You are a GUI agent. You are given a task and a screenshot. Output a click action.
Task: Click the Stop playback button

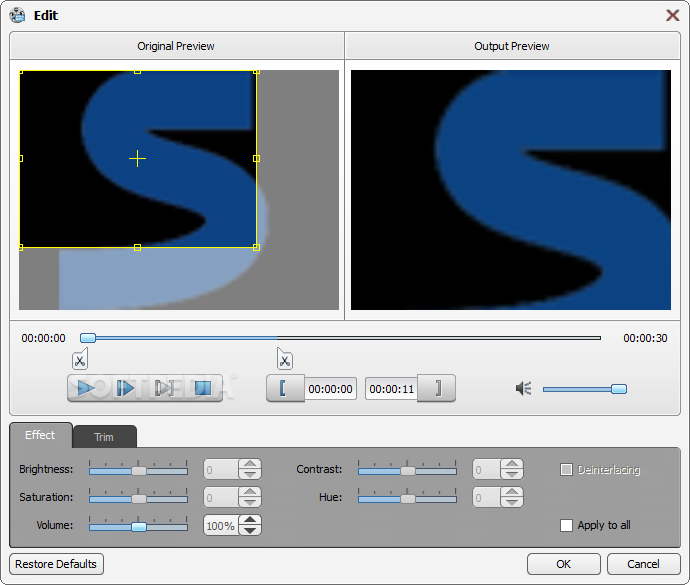tap(203, 388)
